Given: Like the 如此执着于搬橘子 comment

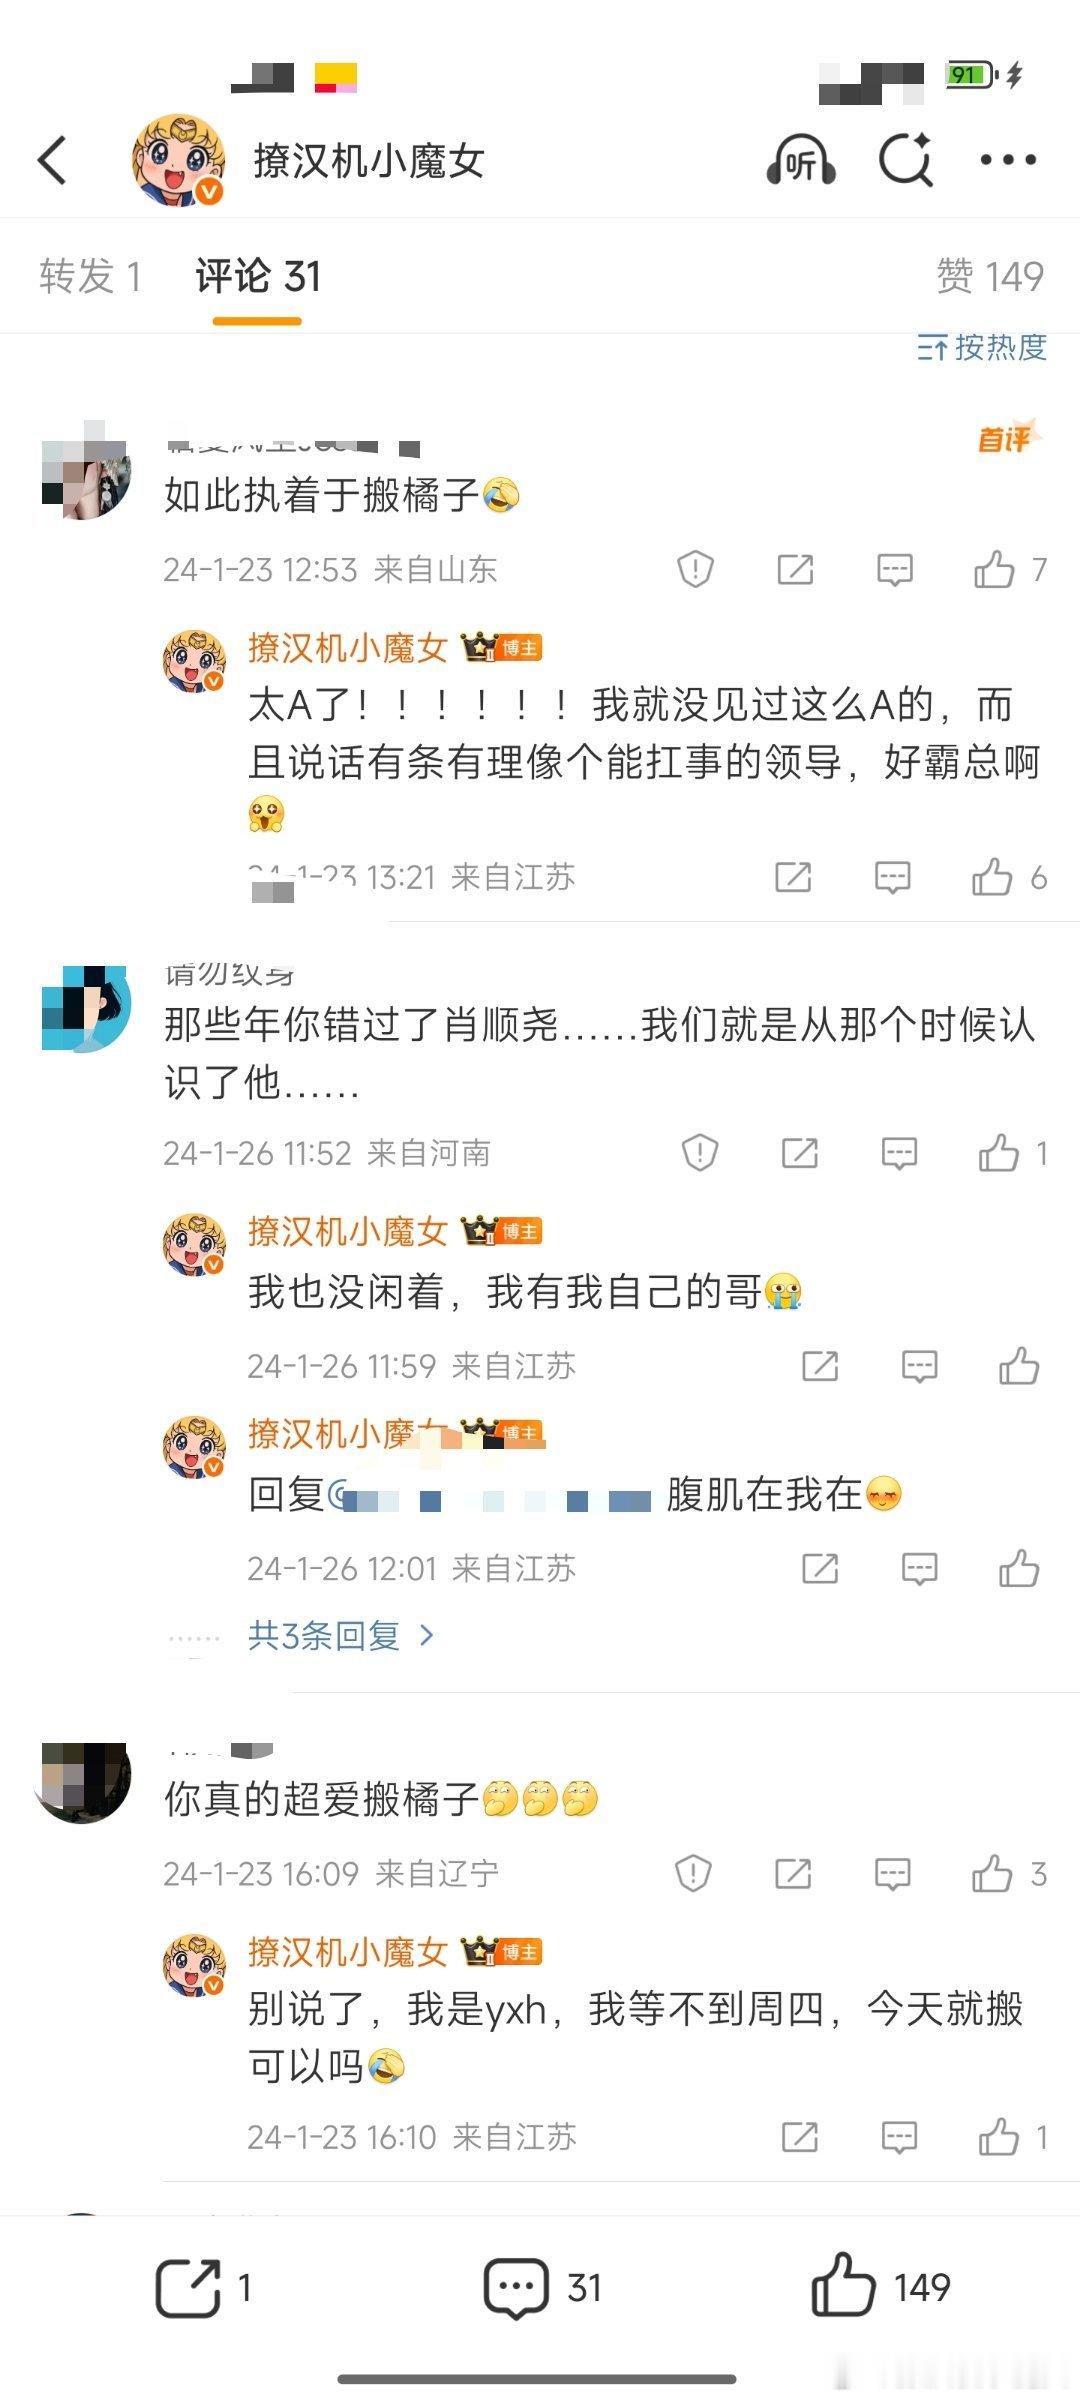Looking at the screenshot, I should (x=994, y=569).
